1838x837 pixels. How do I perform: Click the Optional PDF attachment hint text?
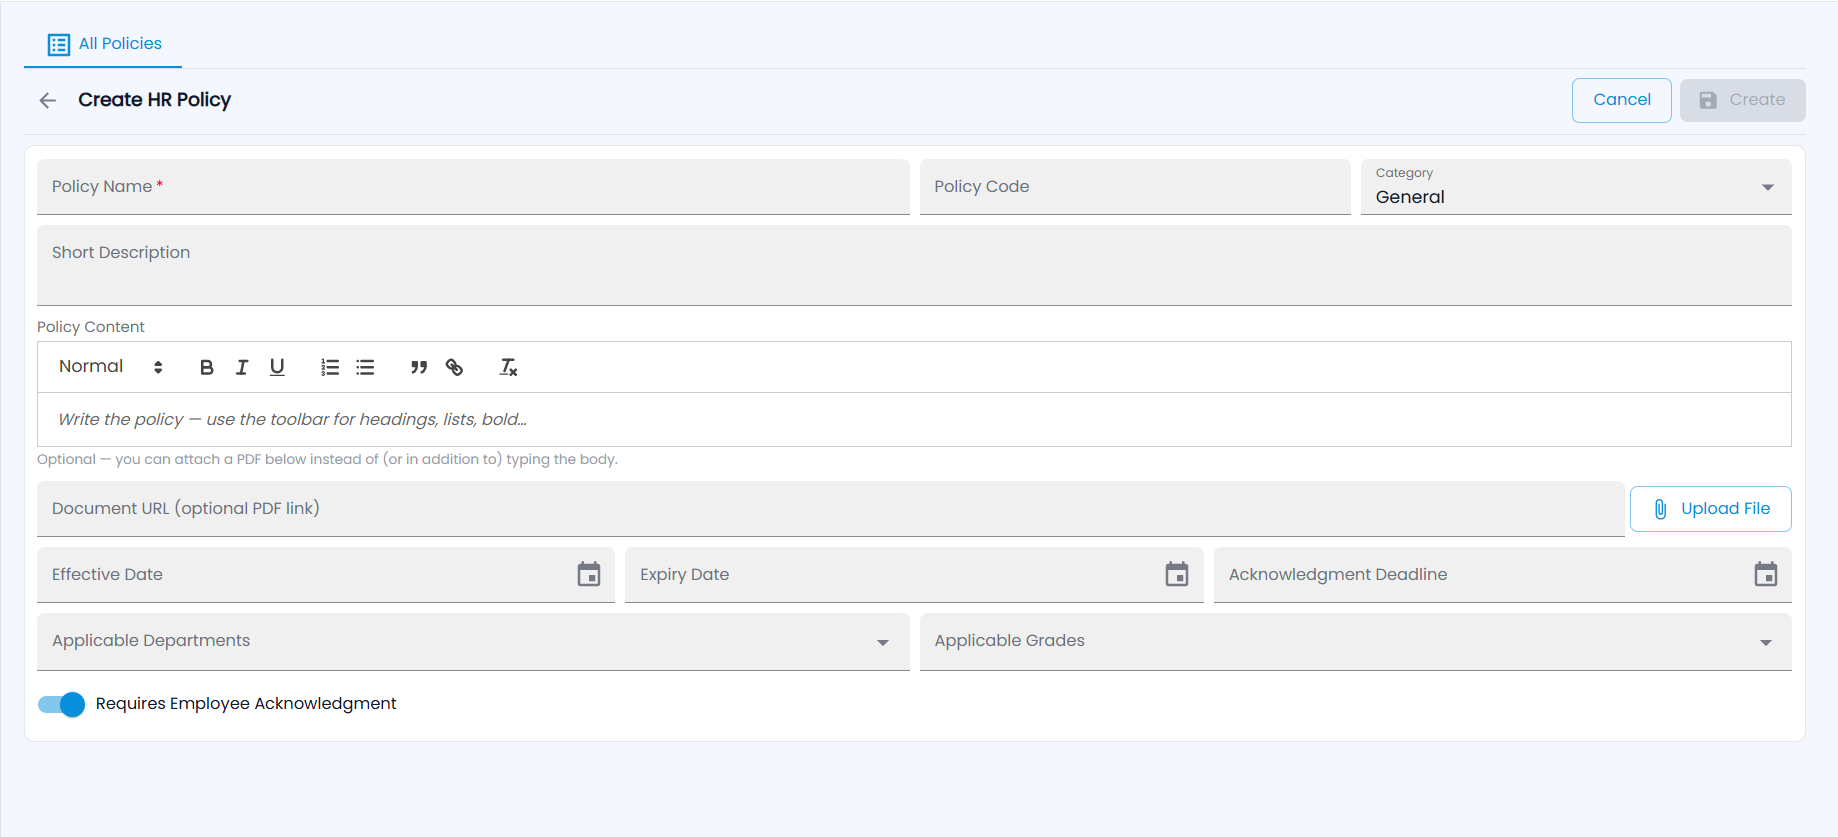(327, 459)
